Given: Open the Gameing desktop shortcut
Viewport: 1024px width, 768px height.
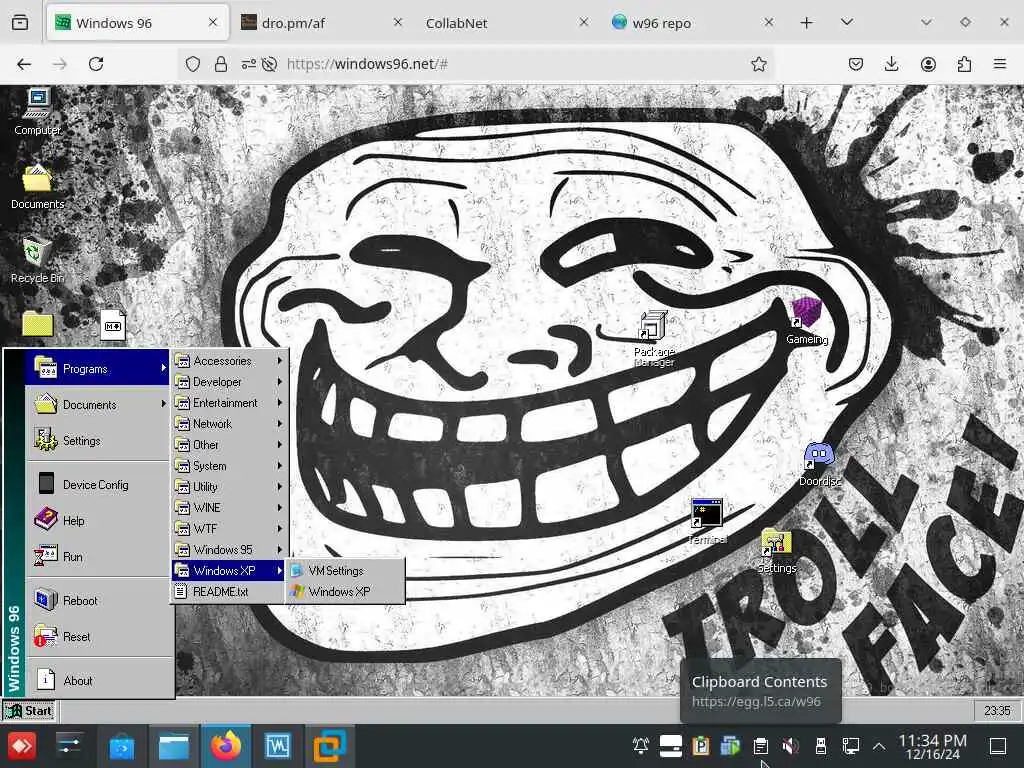Looking at the screenshot, I should click(807, 321).
